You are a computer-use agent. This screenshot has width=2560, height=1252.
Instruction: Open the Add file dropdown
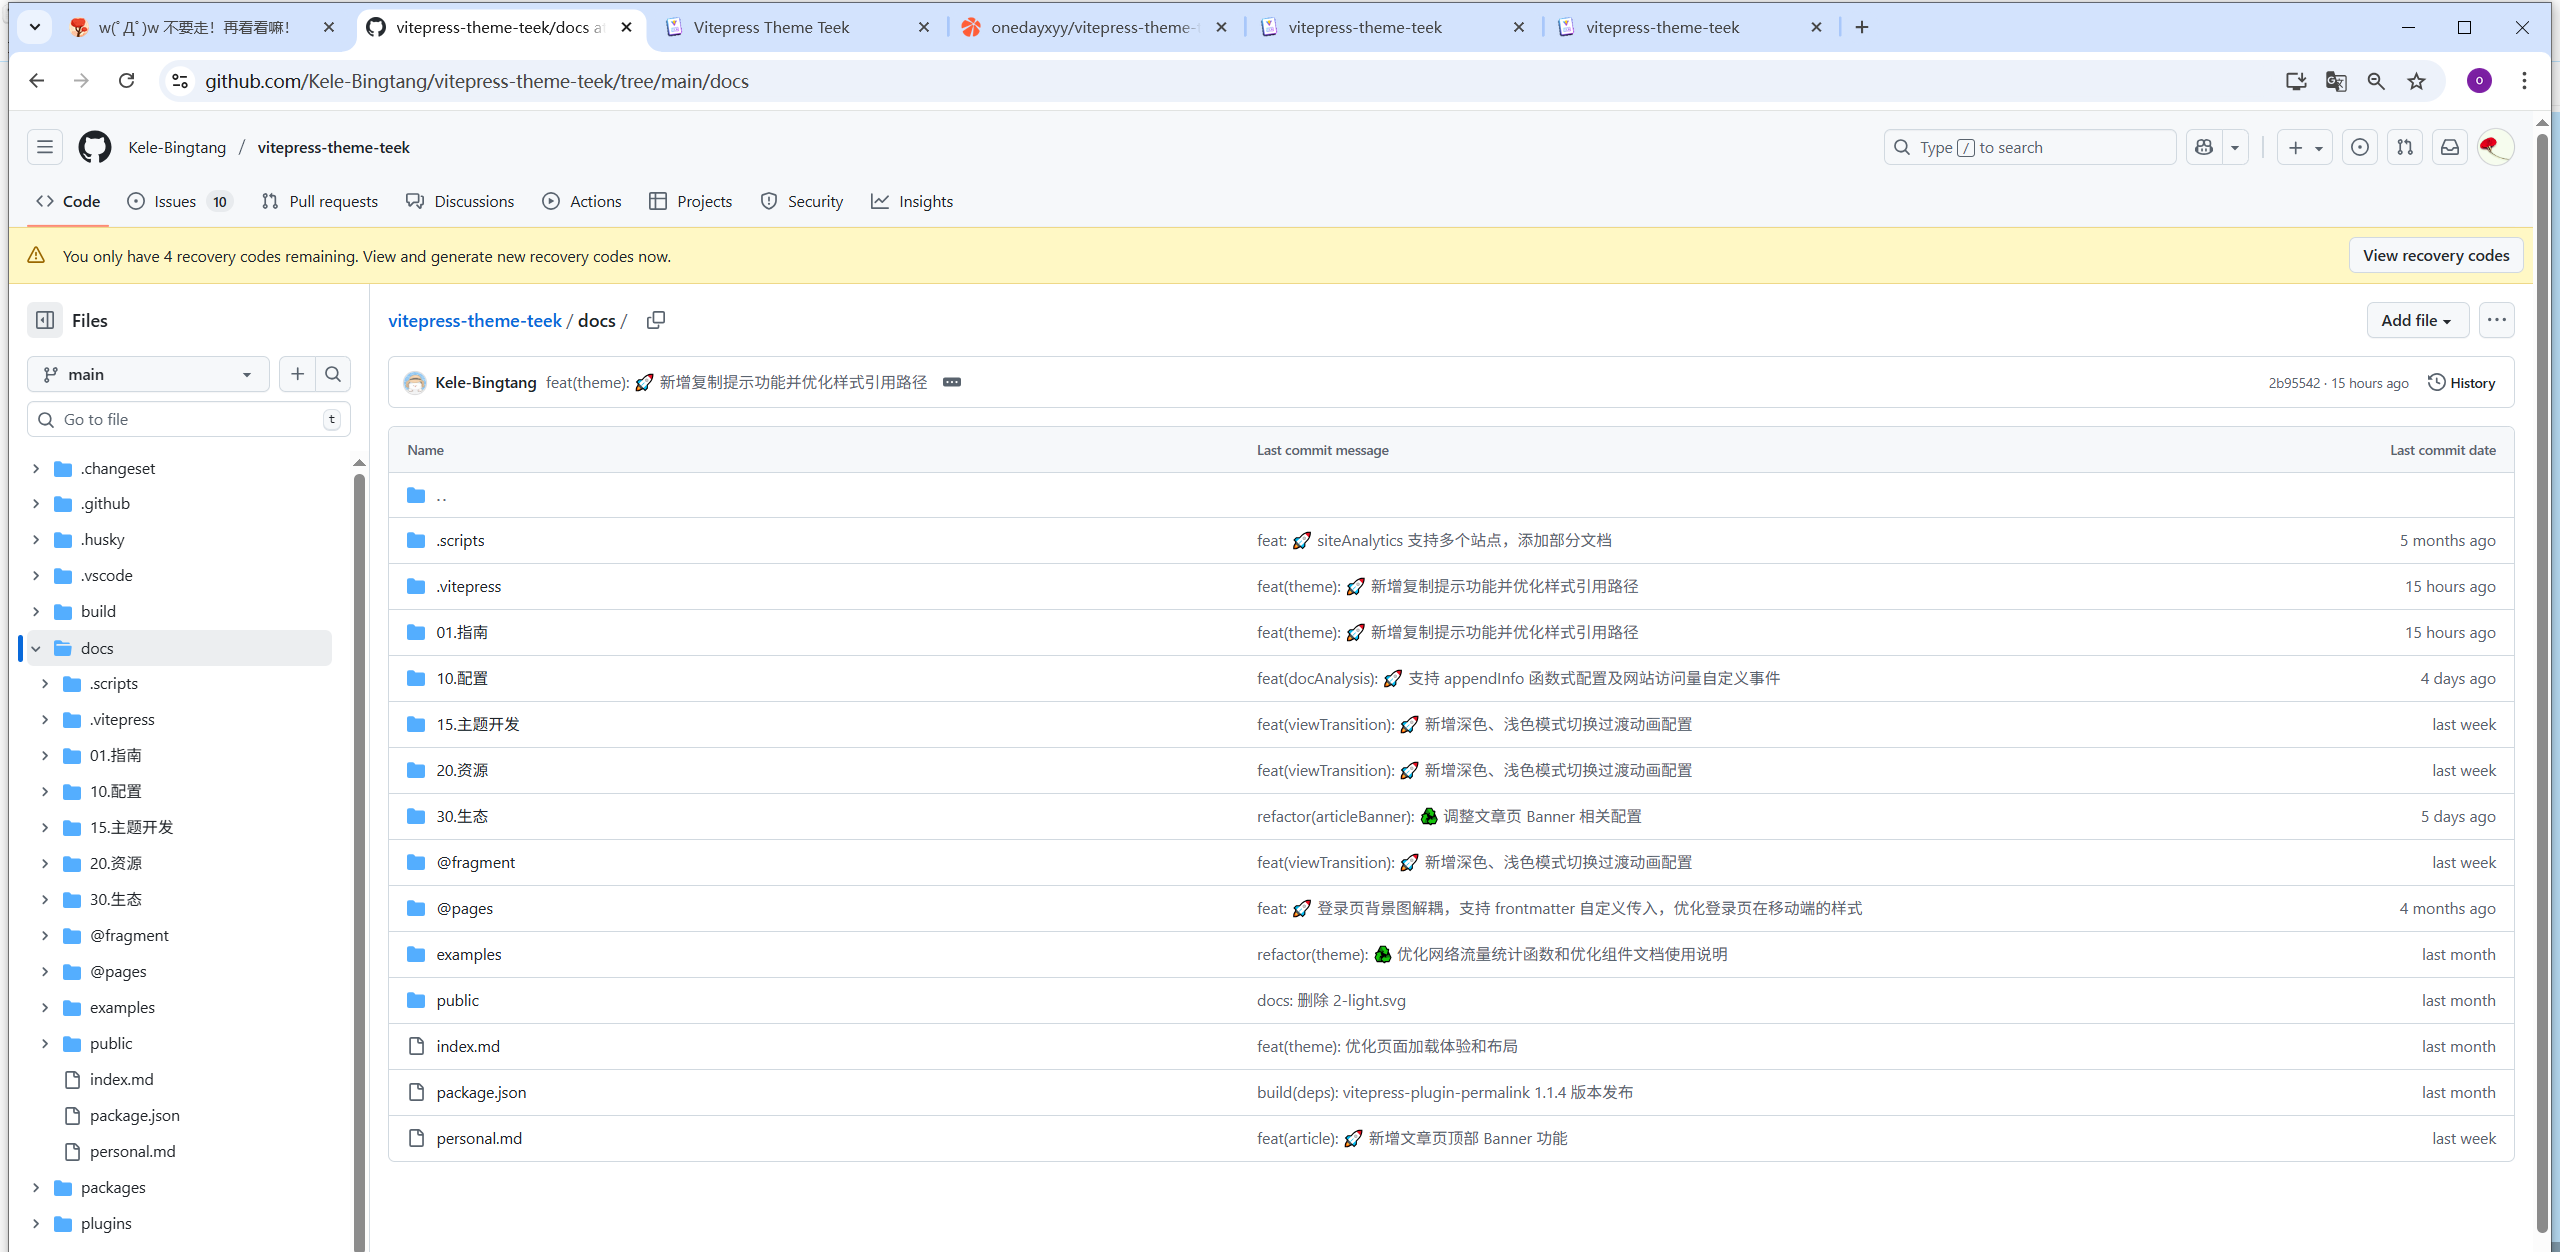2416,320
